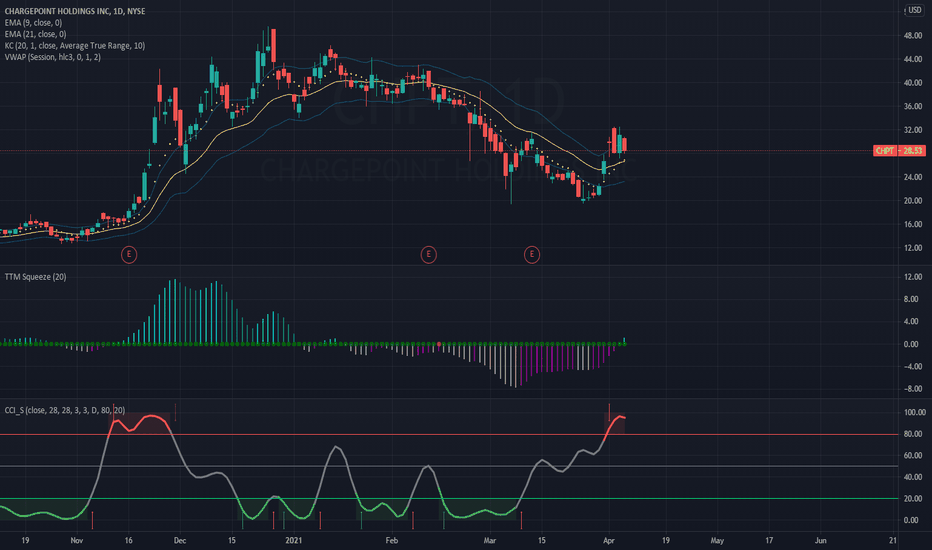Click the Nov date label on time axis

point(77,540)
